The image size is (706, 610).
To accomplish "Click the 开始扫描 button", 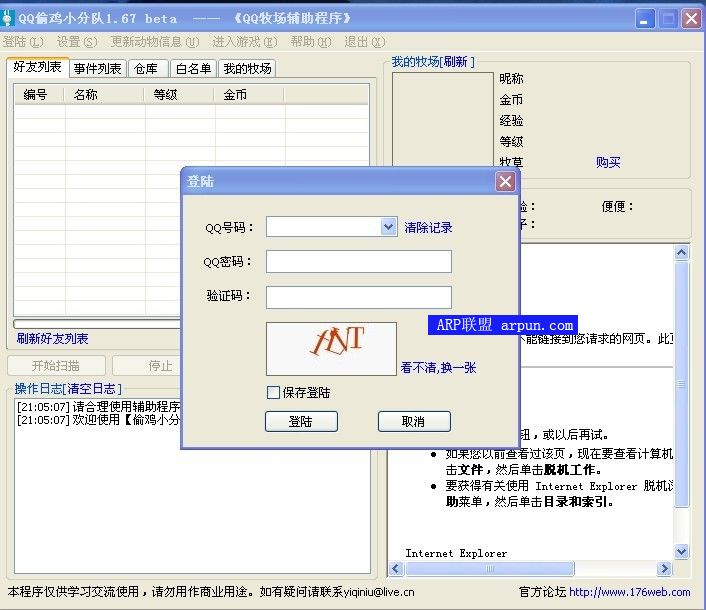I will pos(56,366).
